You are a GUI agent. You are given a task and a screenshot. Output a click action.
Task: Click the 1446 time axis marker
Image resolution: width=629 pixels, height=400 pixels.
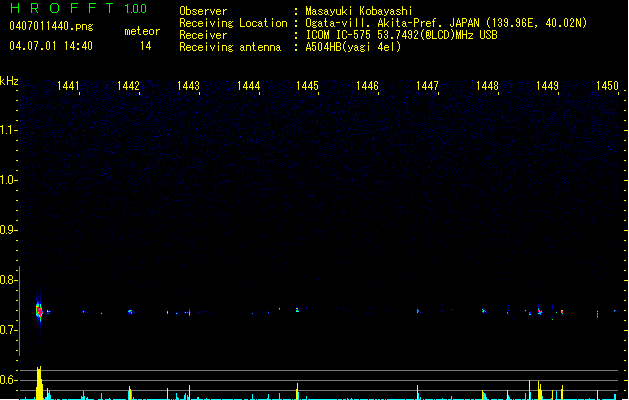coord(367,86)
